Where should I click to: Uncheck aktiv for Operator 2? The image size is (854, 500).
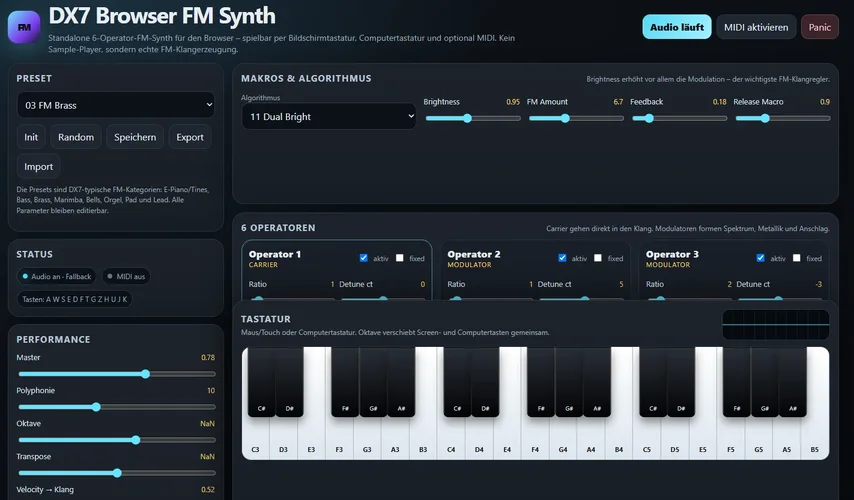[562, 258]
